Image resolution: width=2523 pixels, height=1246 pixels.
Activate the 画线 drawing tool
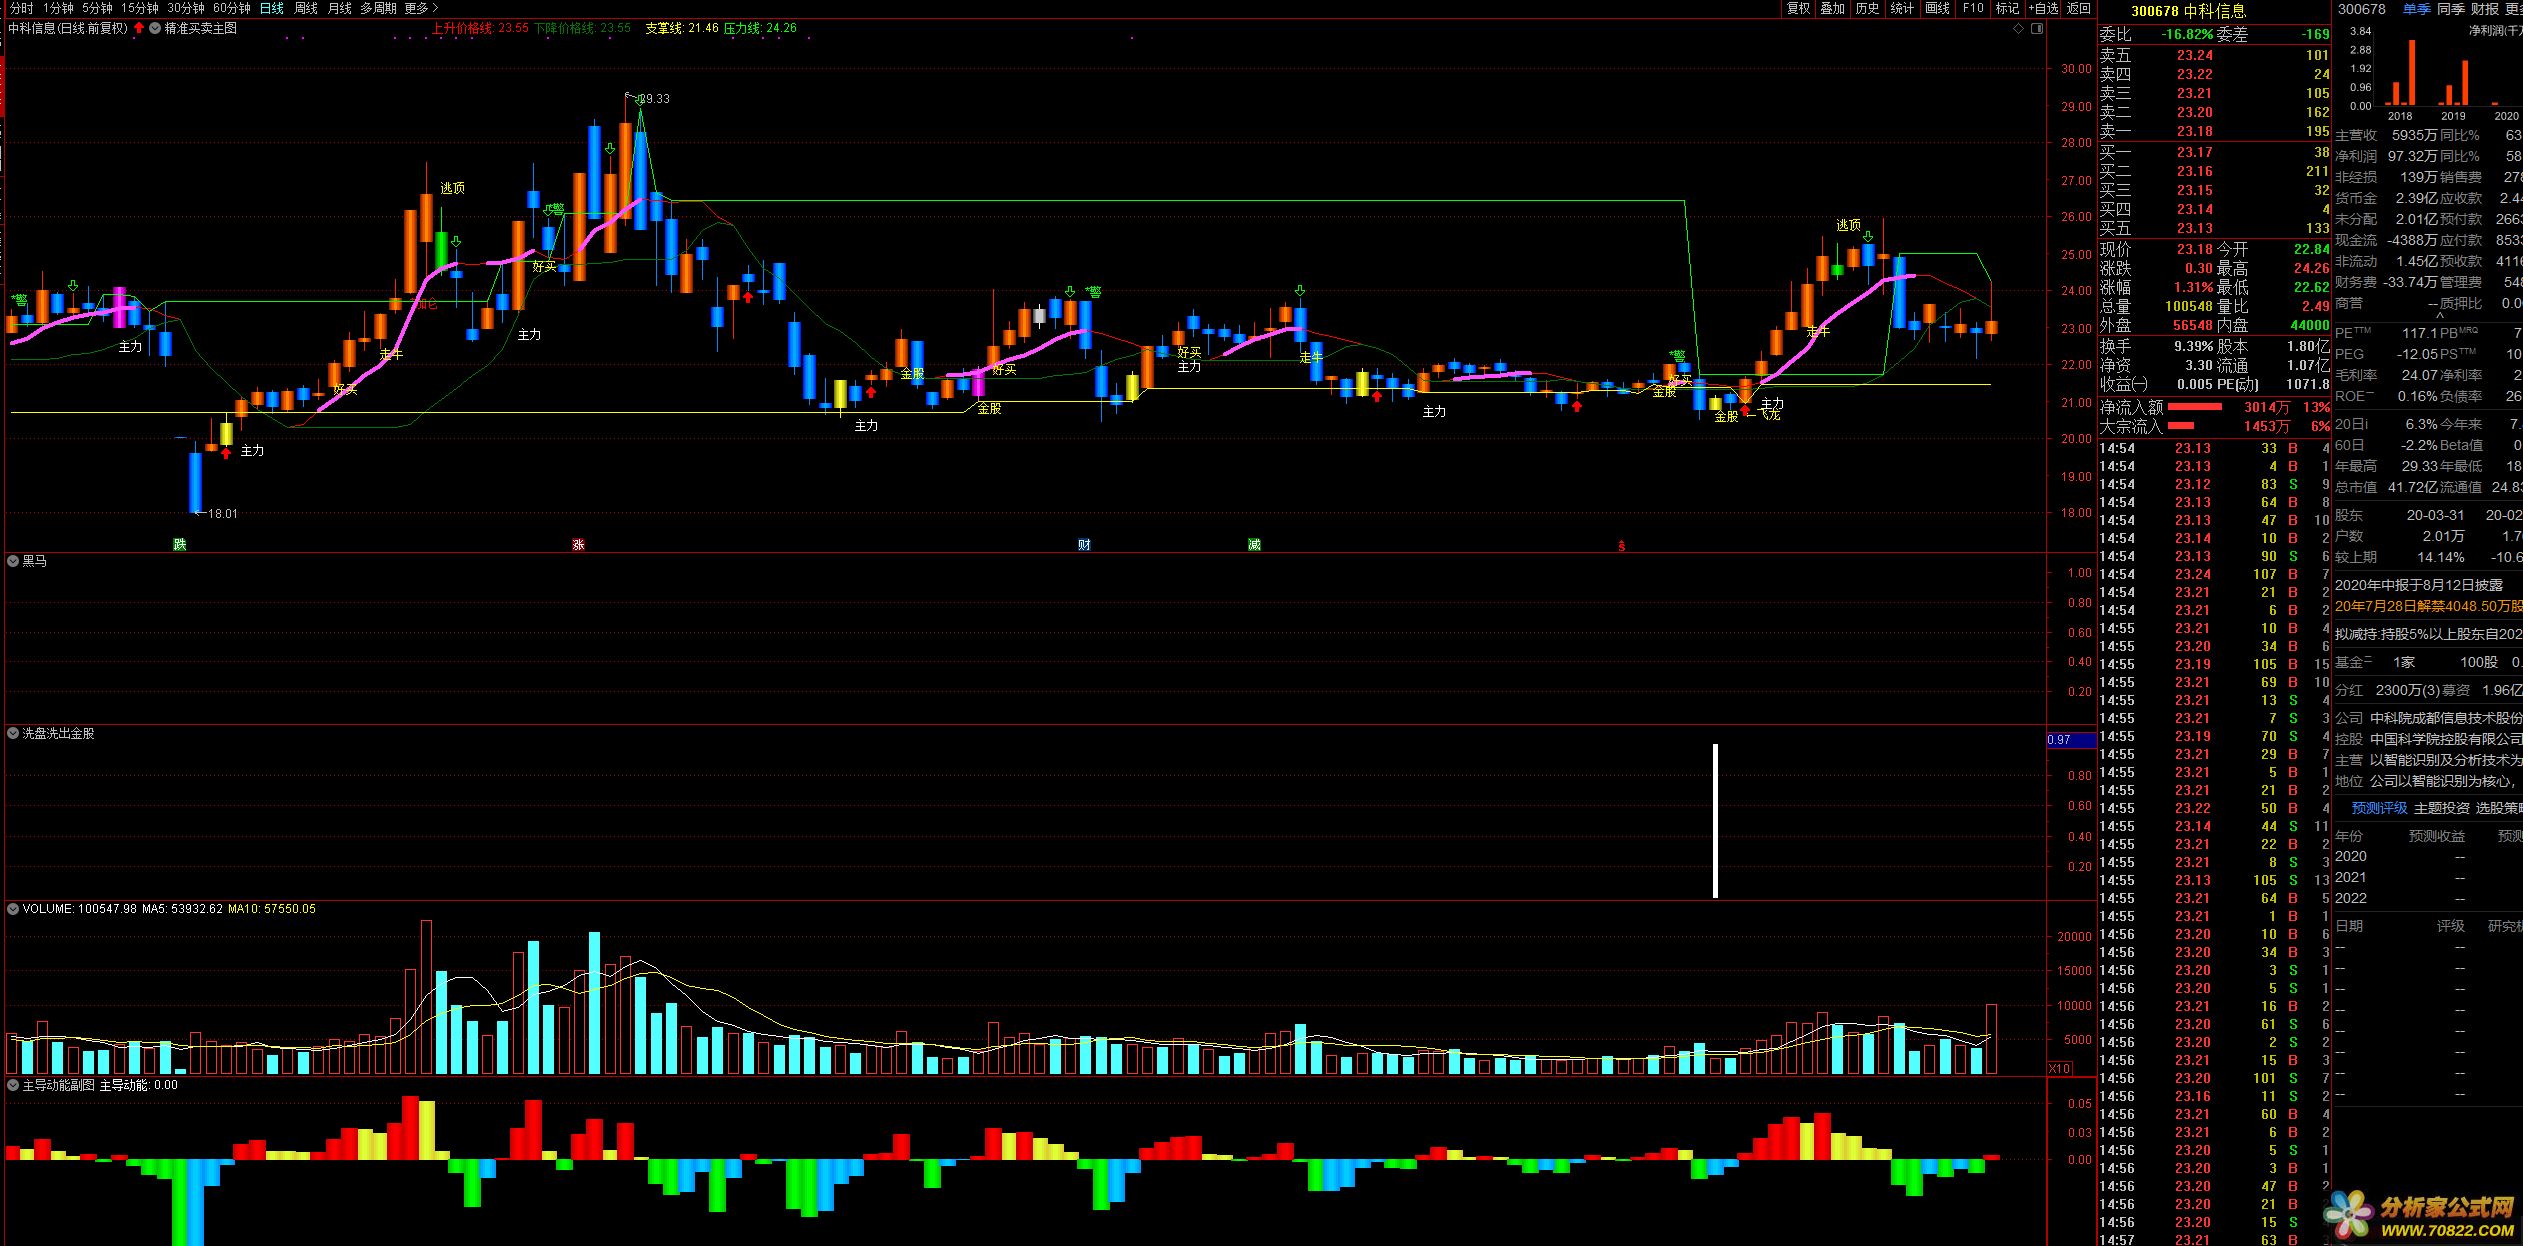[x=1938, y=8]
